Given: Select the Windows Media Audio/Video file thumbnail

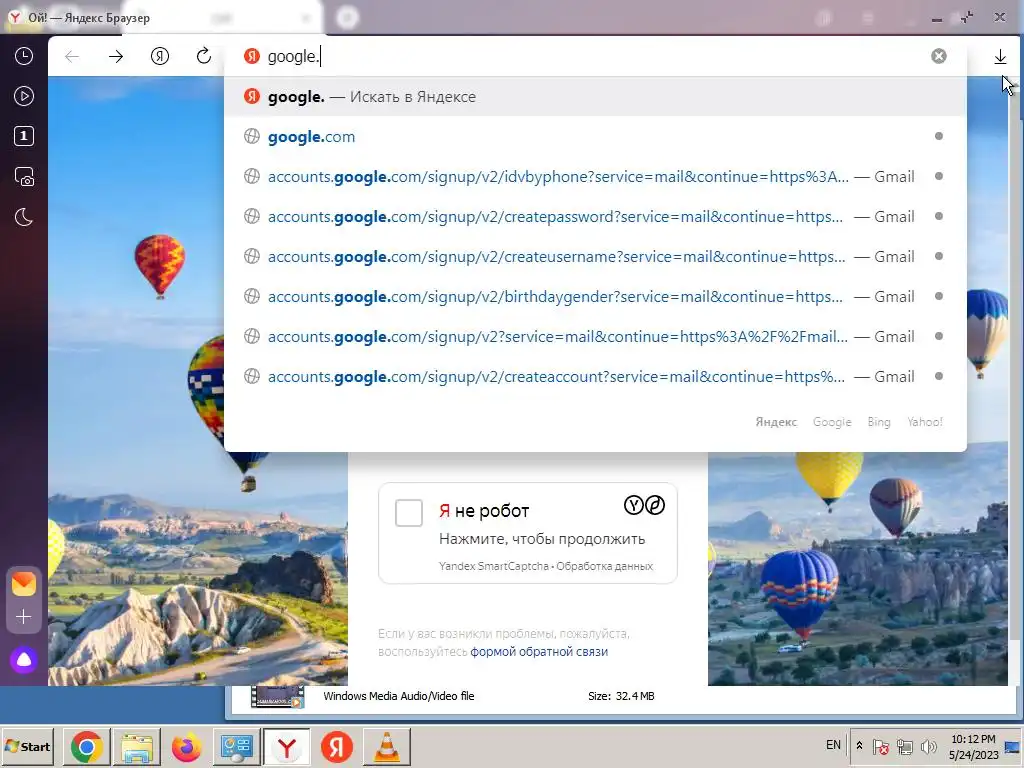Looking at the screenshot, I should [x=278, y=697].
